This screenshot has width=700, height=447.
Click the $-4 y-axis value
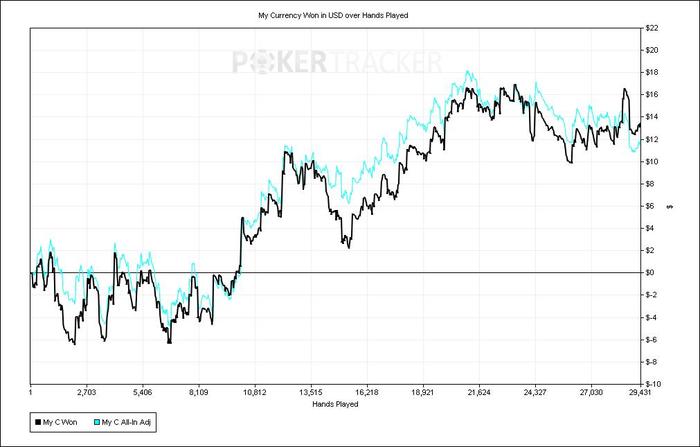tap(651, 317)
